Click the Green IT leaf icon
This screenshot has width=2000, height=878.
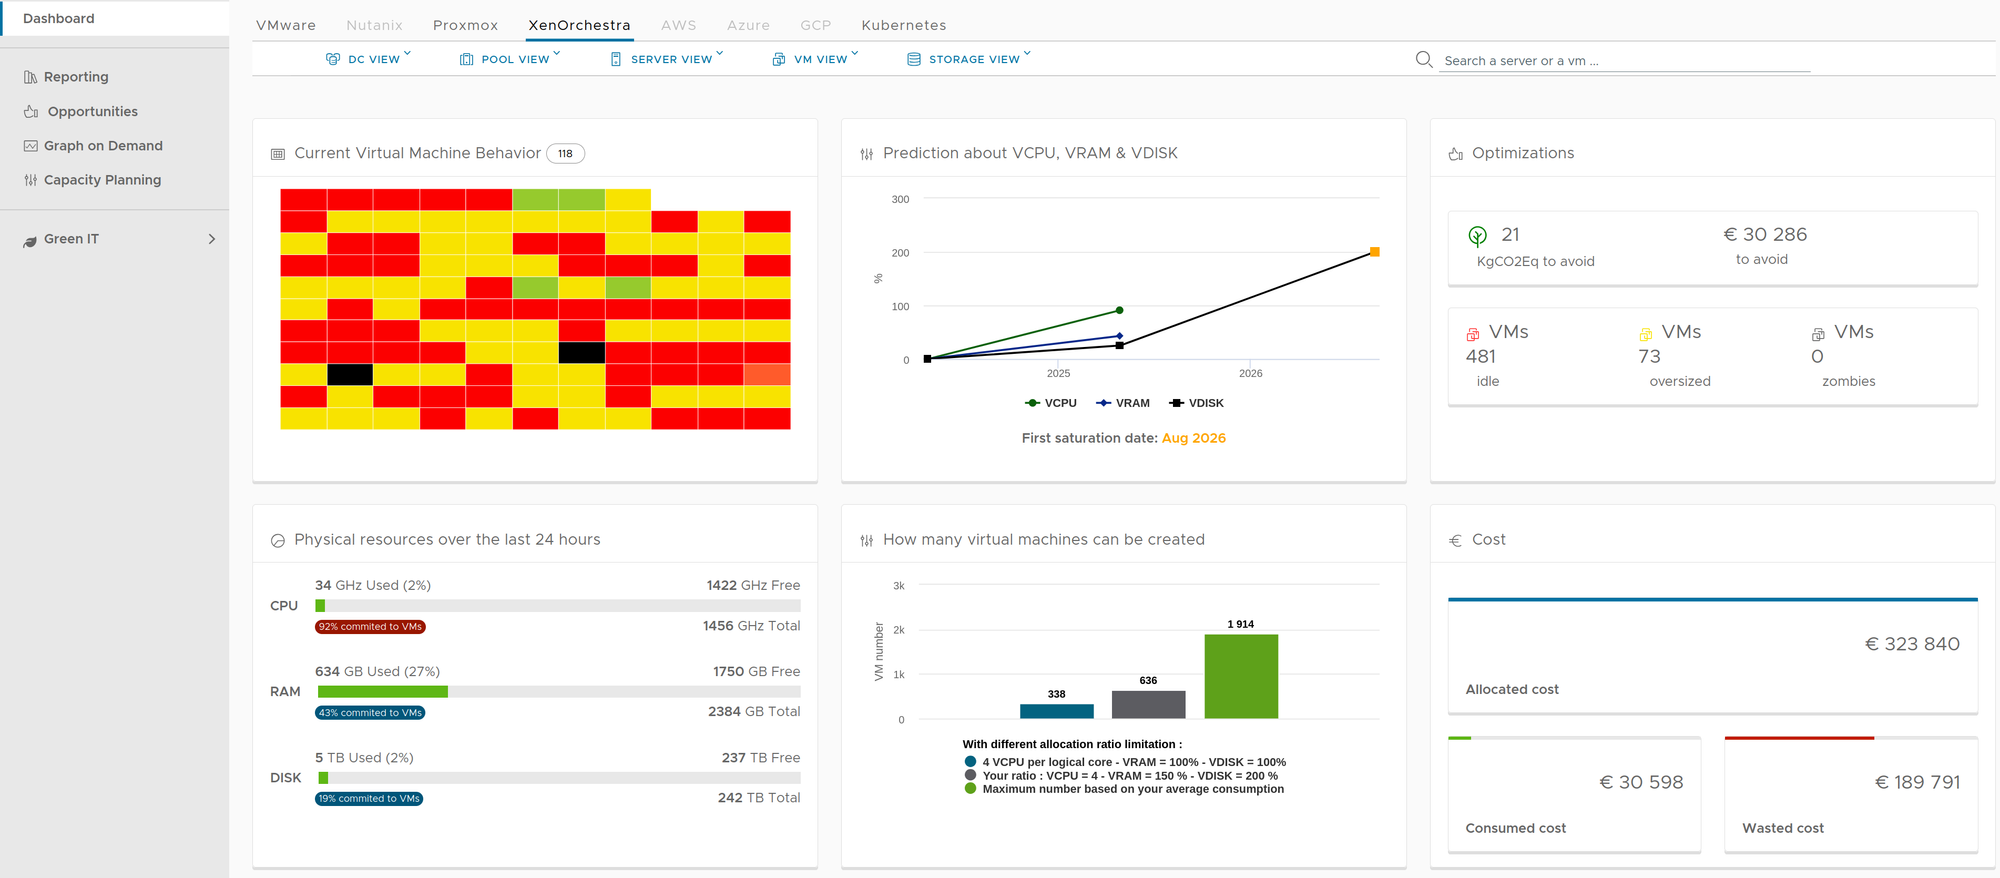click(31, 240)
